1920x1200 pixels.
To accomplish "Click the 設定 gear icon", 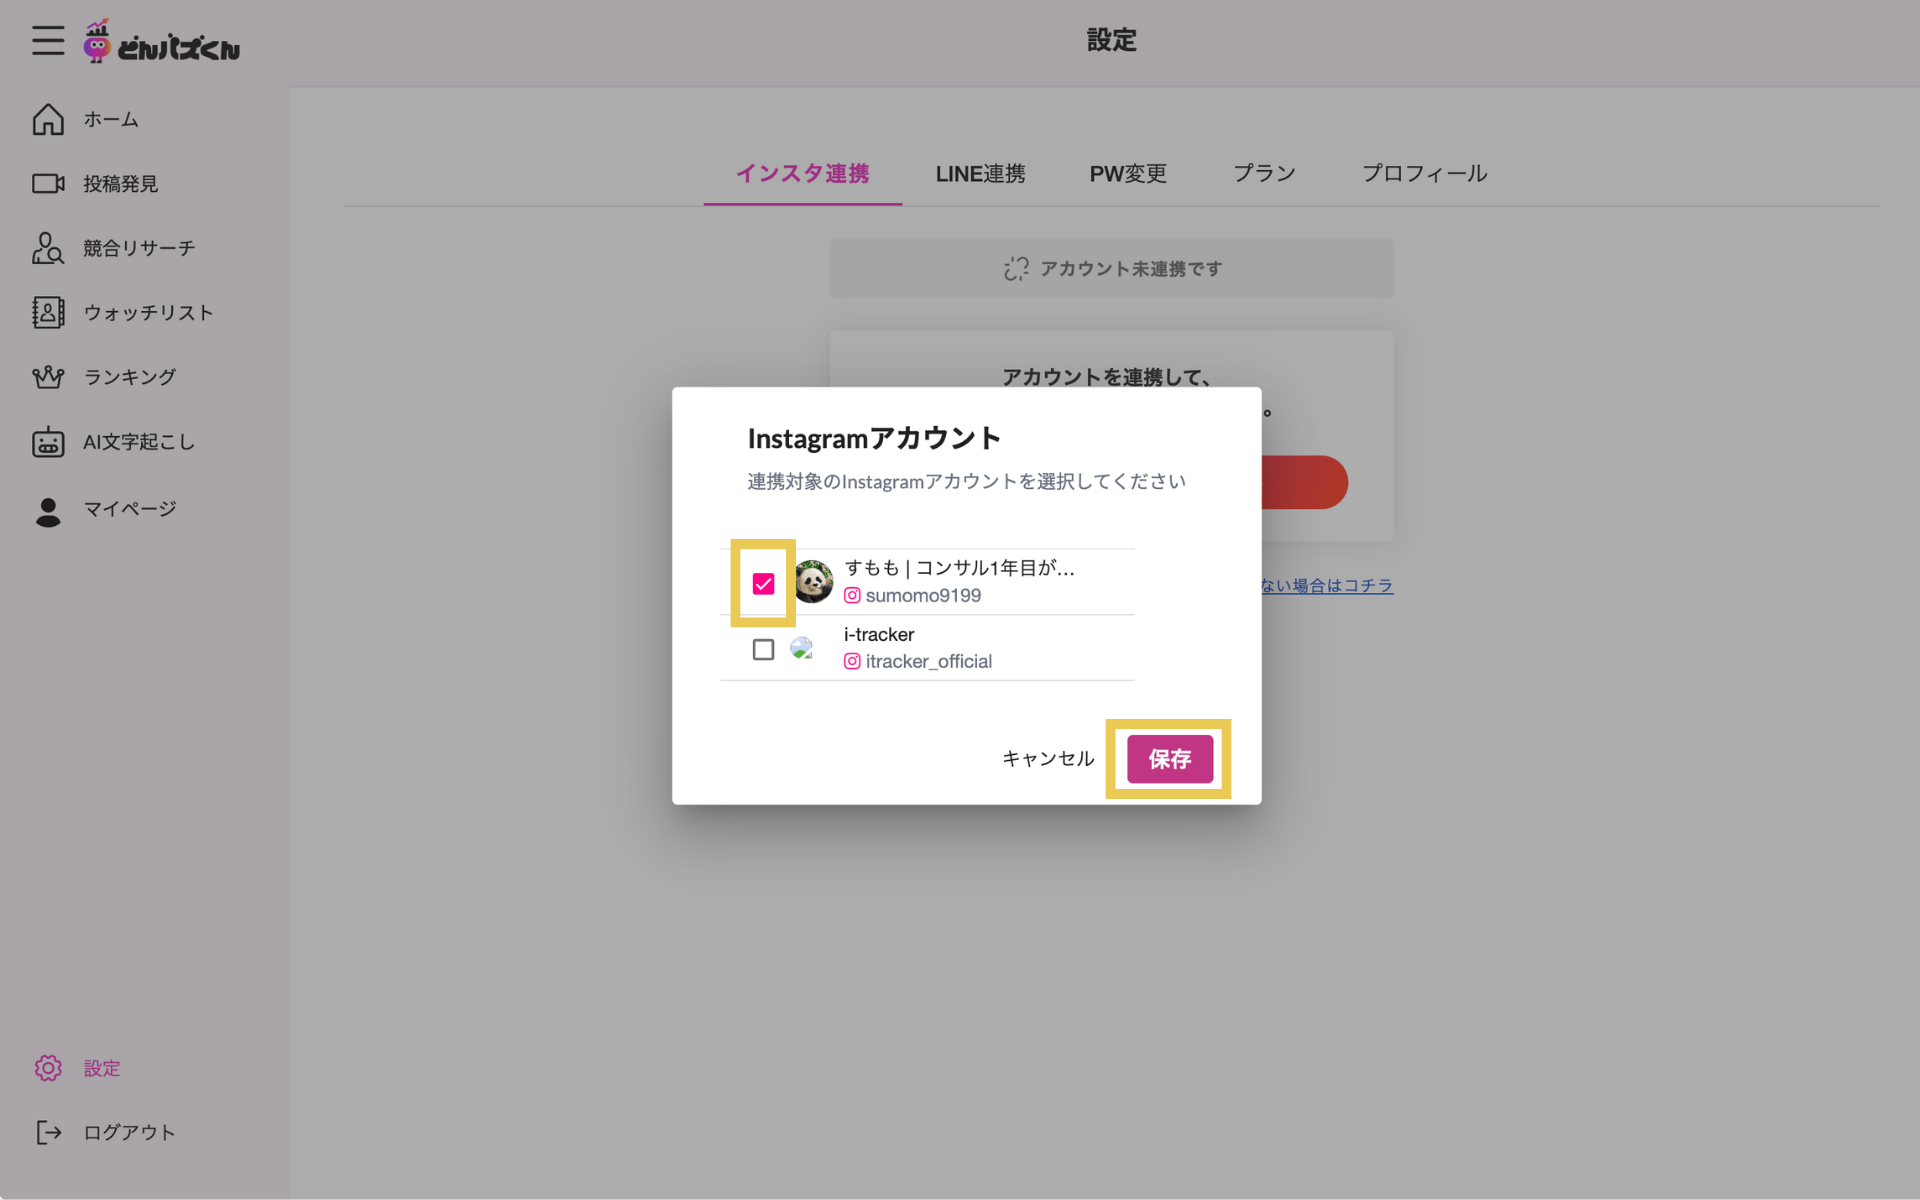I will tap(48, 1068).
